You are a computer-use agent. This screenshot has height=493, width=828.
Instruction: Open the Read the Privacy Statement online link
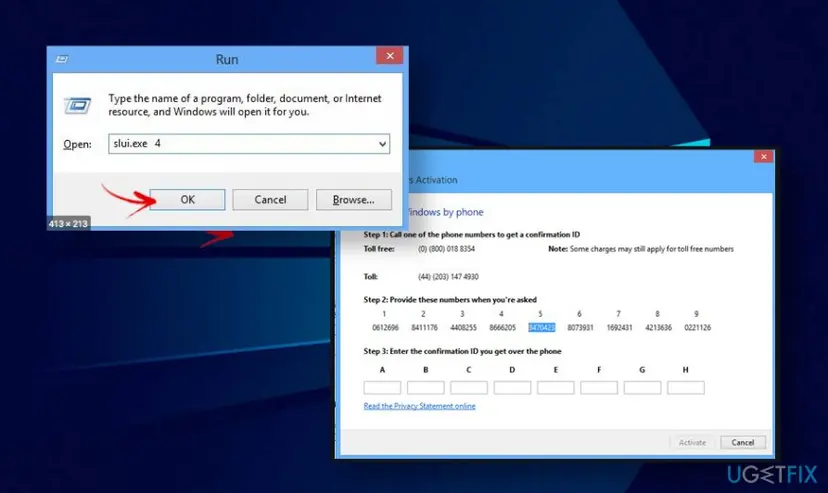(x=419, y=406)
